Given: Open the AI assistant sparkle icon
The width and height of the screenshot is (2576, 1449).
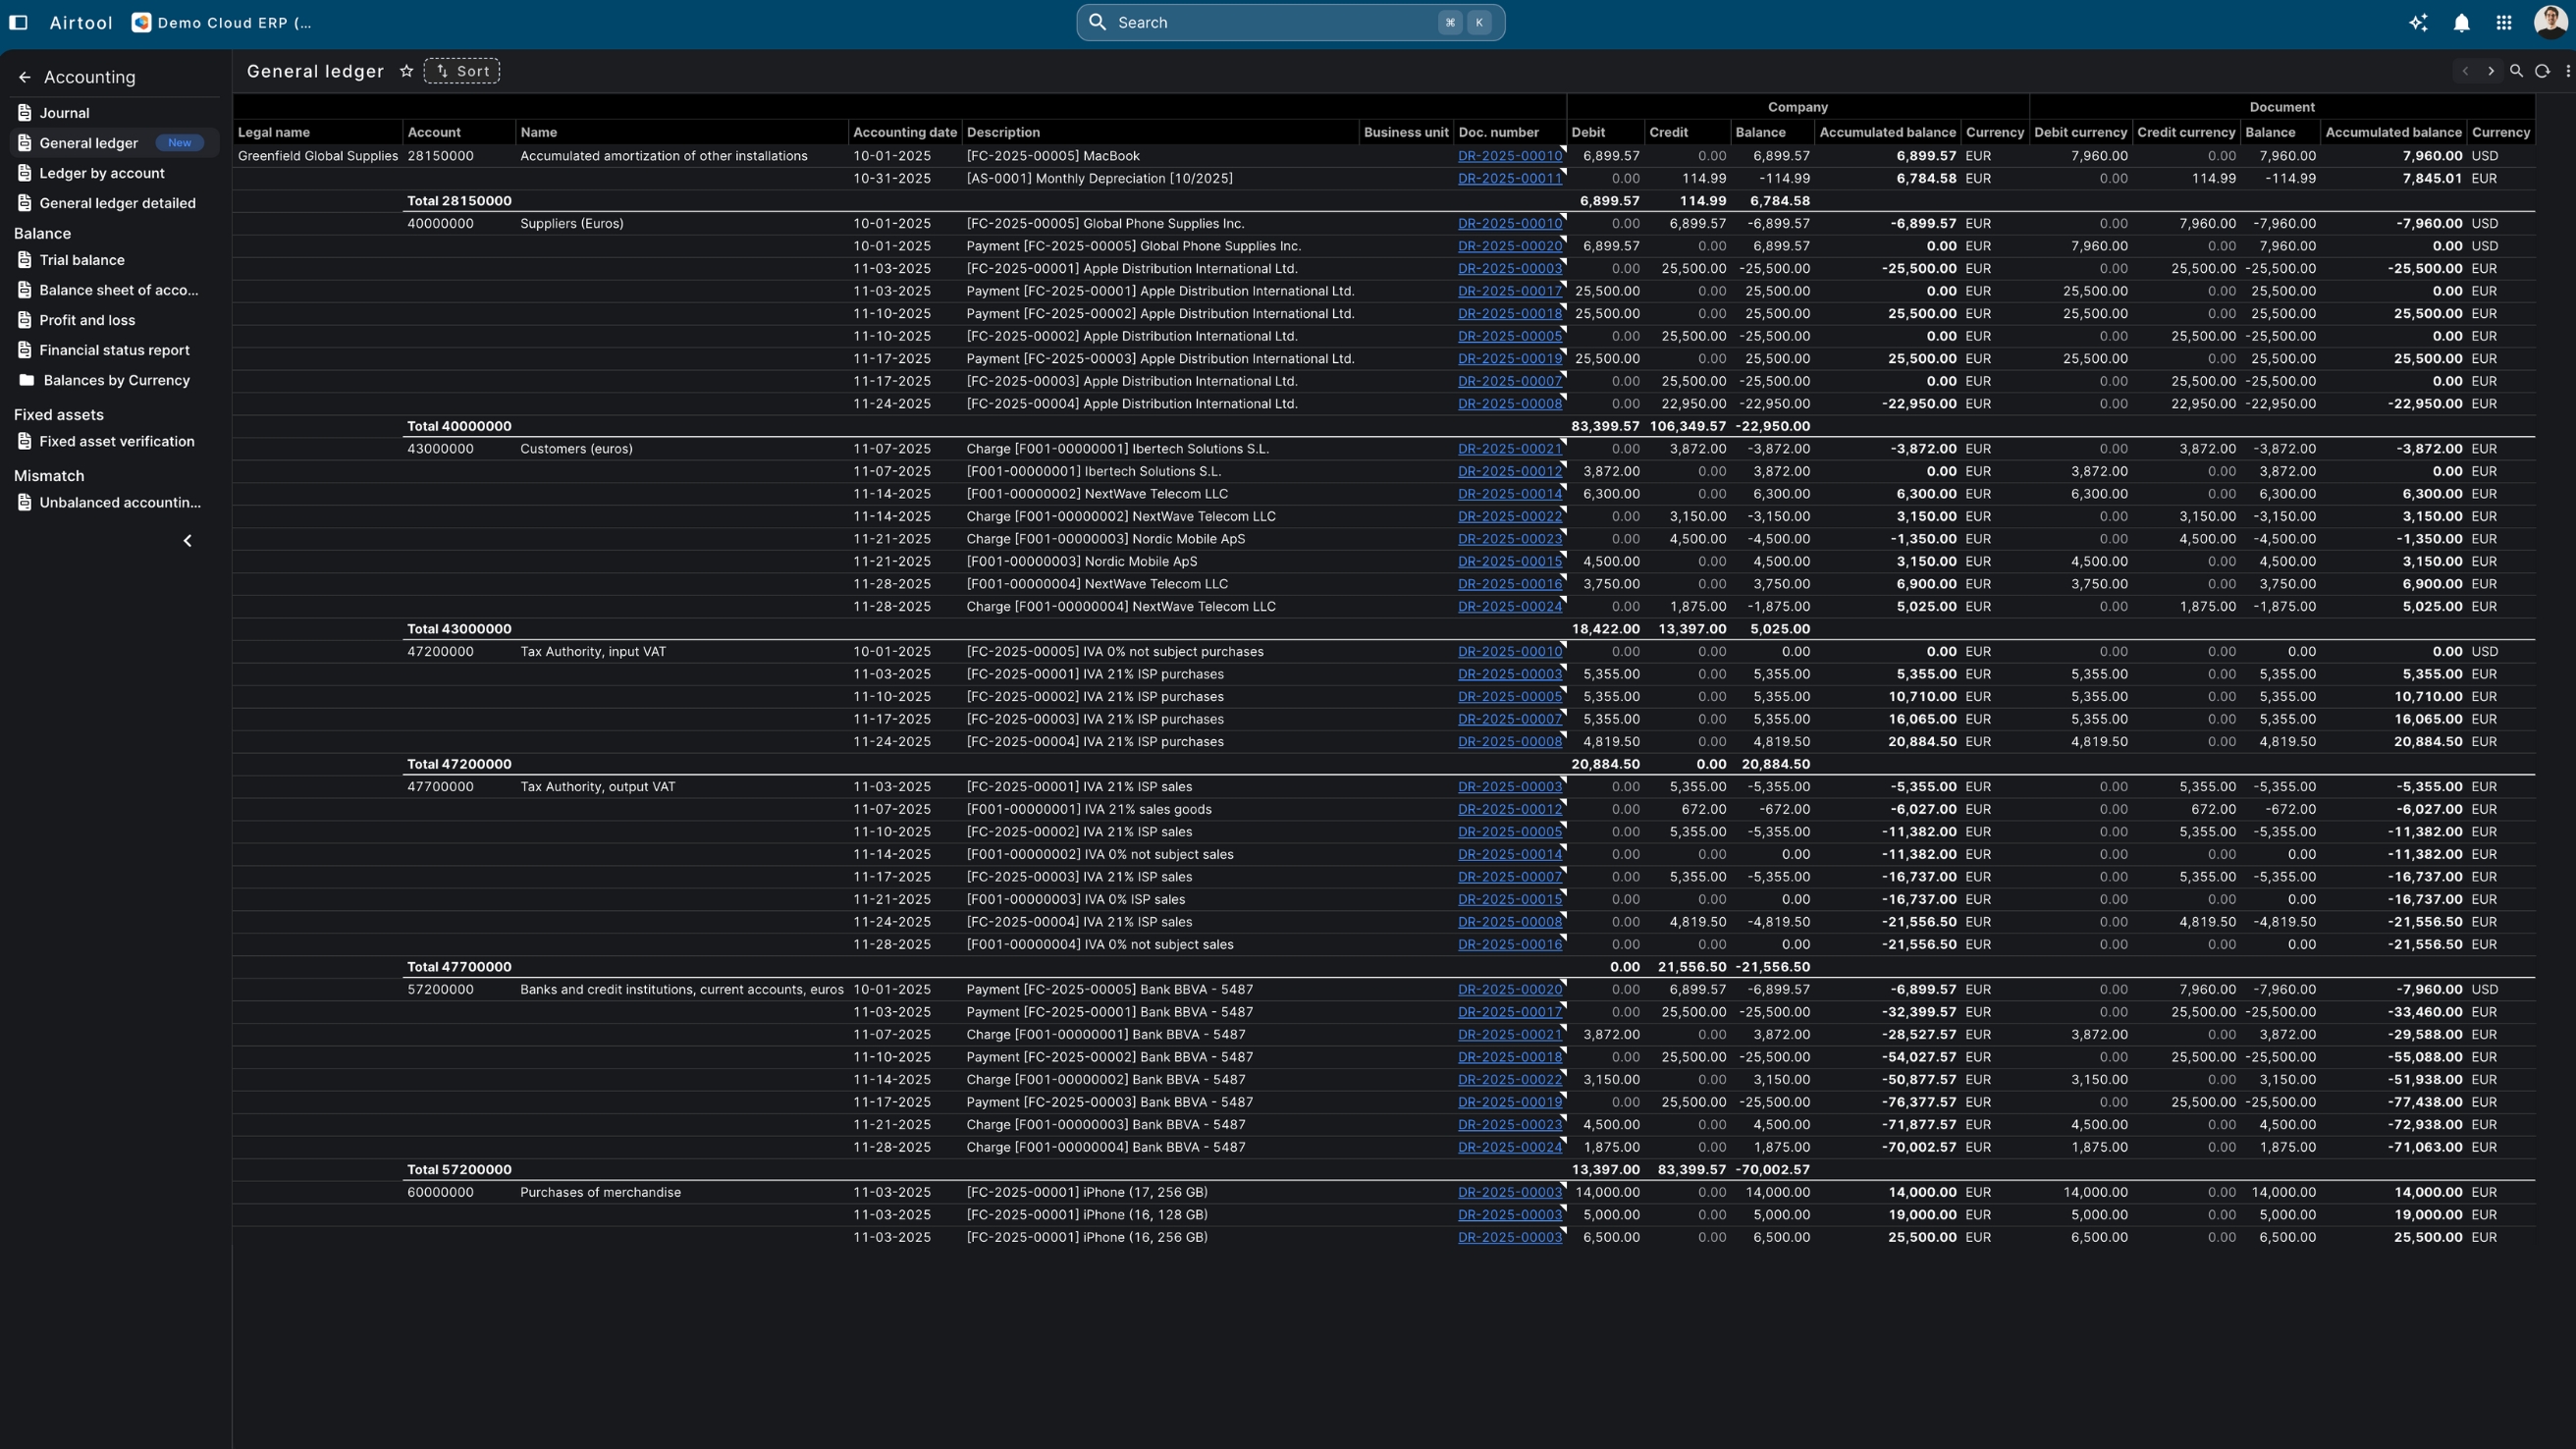Looking at the screenshot, I should pyautogui.click(x=2418, y=23).
